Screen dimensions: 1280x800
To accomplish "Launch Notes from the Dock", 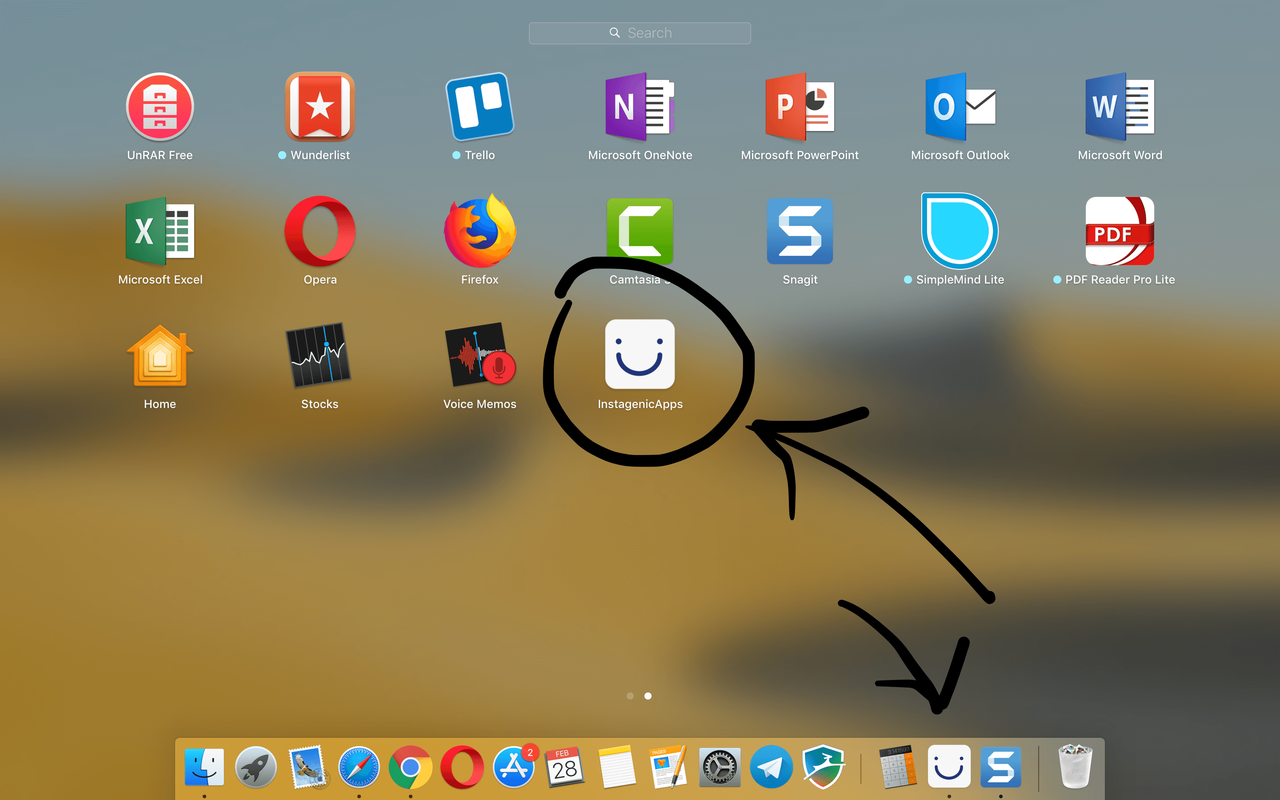I will click(x=617, y=767).
